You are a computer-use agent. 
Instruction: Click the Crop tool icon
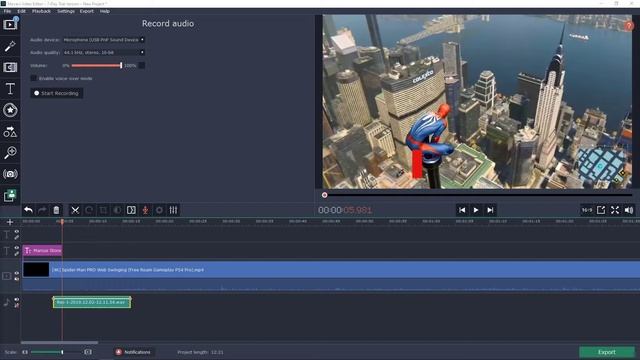click(103, 210)
